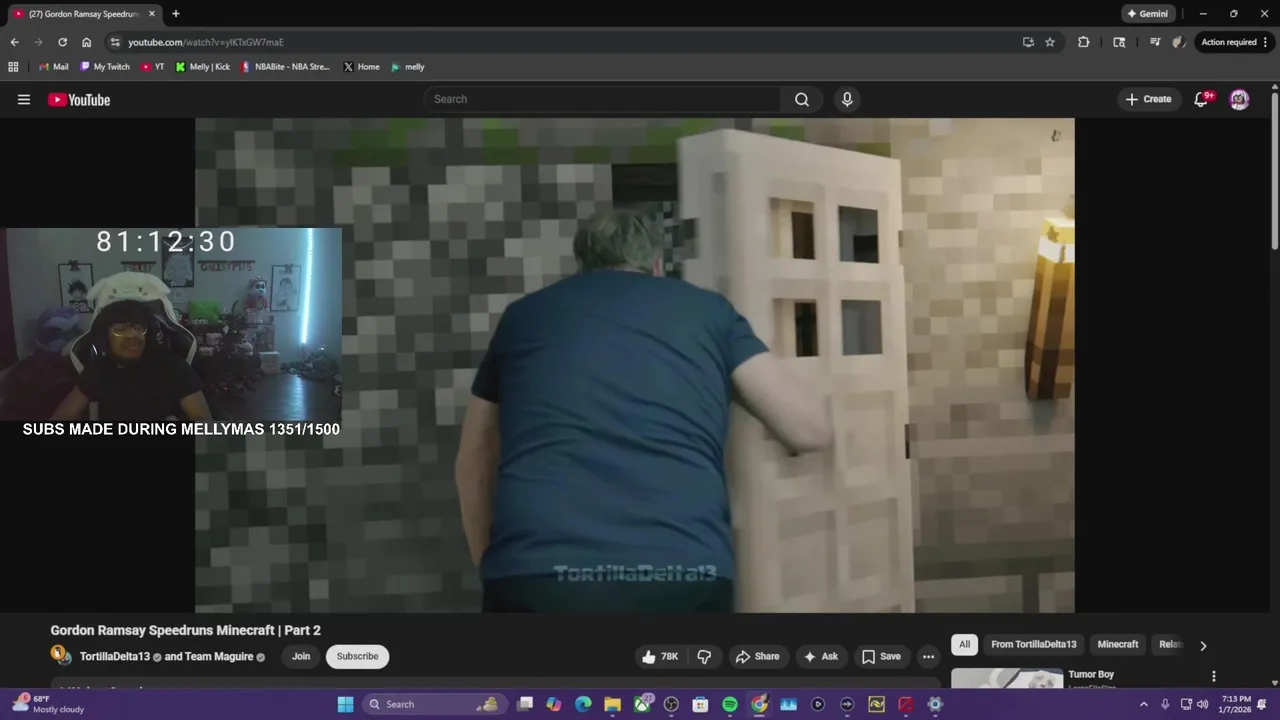Open the browser Home page button
The height and width of the screenshot is (720, 1280).
pyautogui.click(x=86, y=42)
